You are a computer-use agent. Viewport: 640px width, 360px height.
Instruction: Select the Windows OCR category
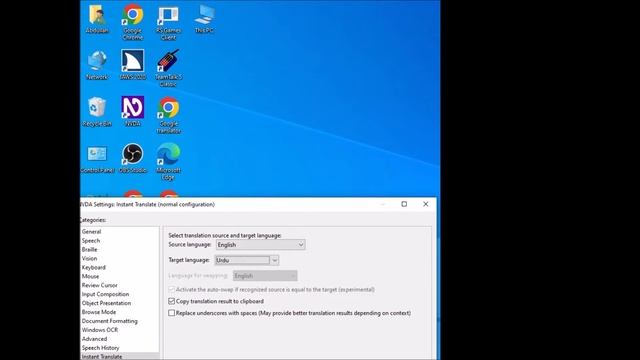point(100,330)
